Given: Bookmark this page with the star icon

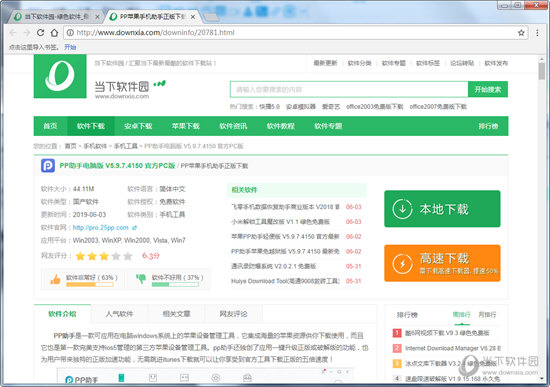Looking at the screenshot, I should (521, 33).
